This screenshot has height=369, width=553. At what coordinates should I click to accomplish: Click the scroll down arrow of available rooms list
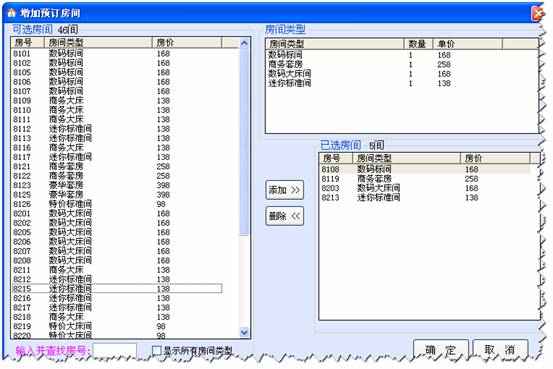(x=244, y=332)
